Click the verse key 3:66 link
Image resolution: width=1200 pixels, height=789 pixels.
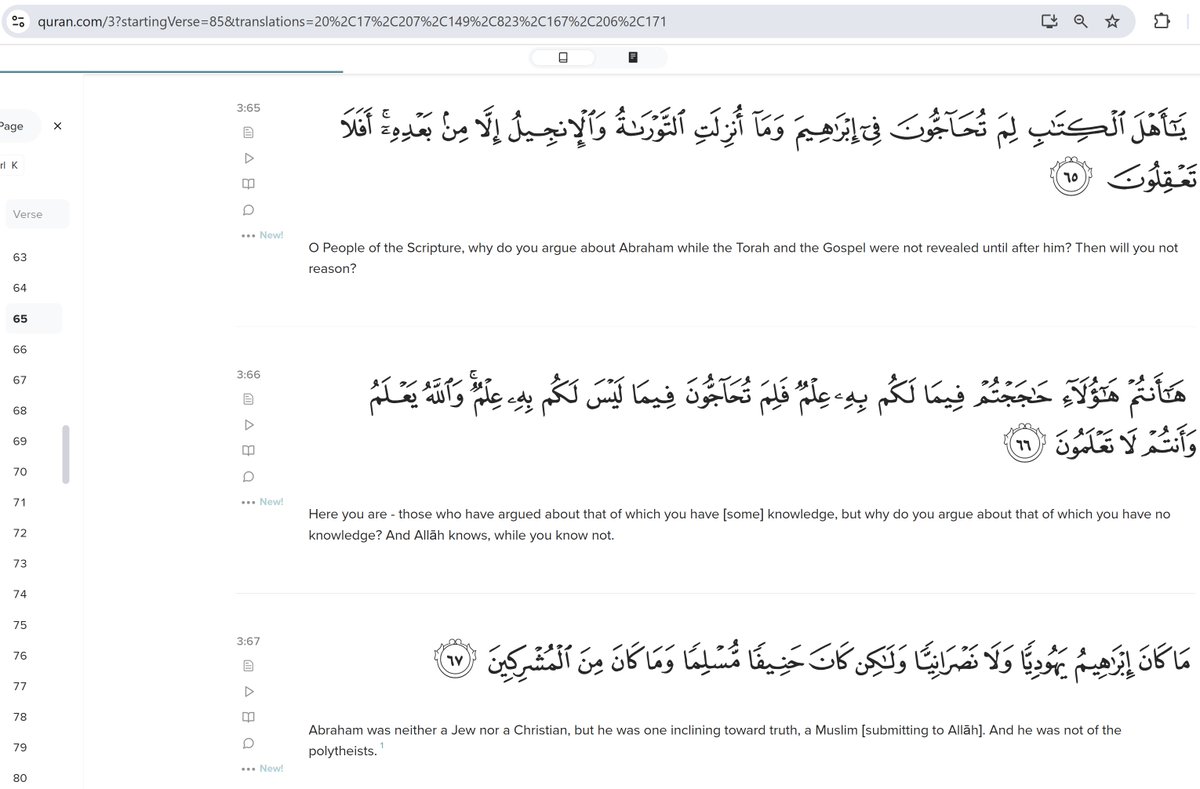[249, 374]
